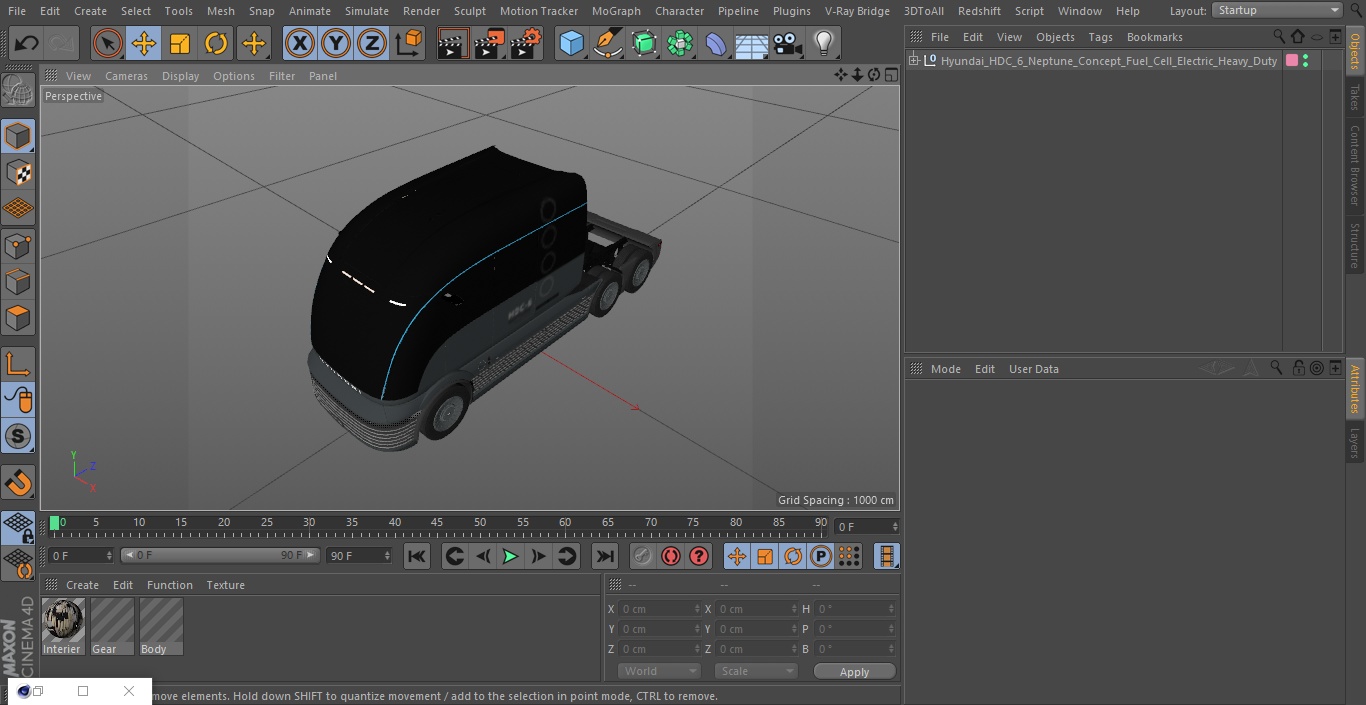Add a Cube primitive object
1366x705 pixels.
571,43
